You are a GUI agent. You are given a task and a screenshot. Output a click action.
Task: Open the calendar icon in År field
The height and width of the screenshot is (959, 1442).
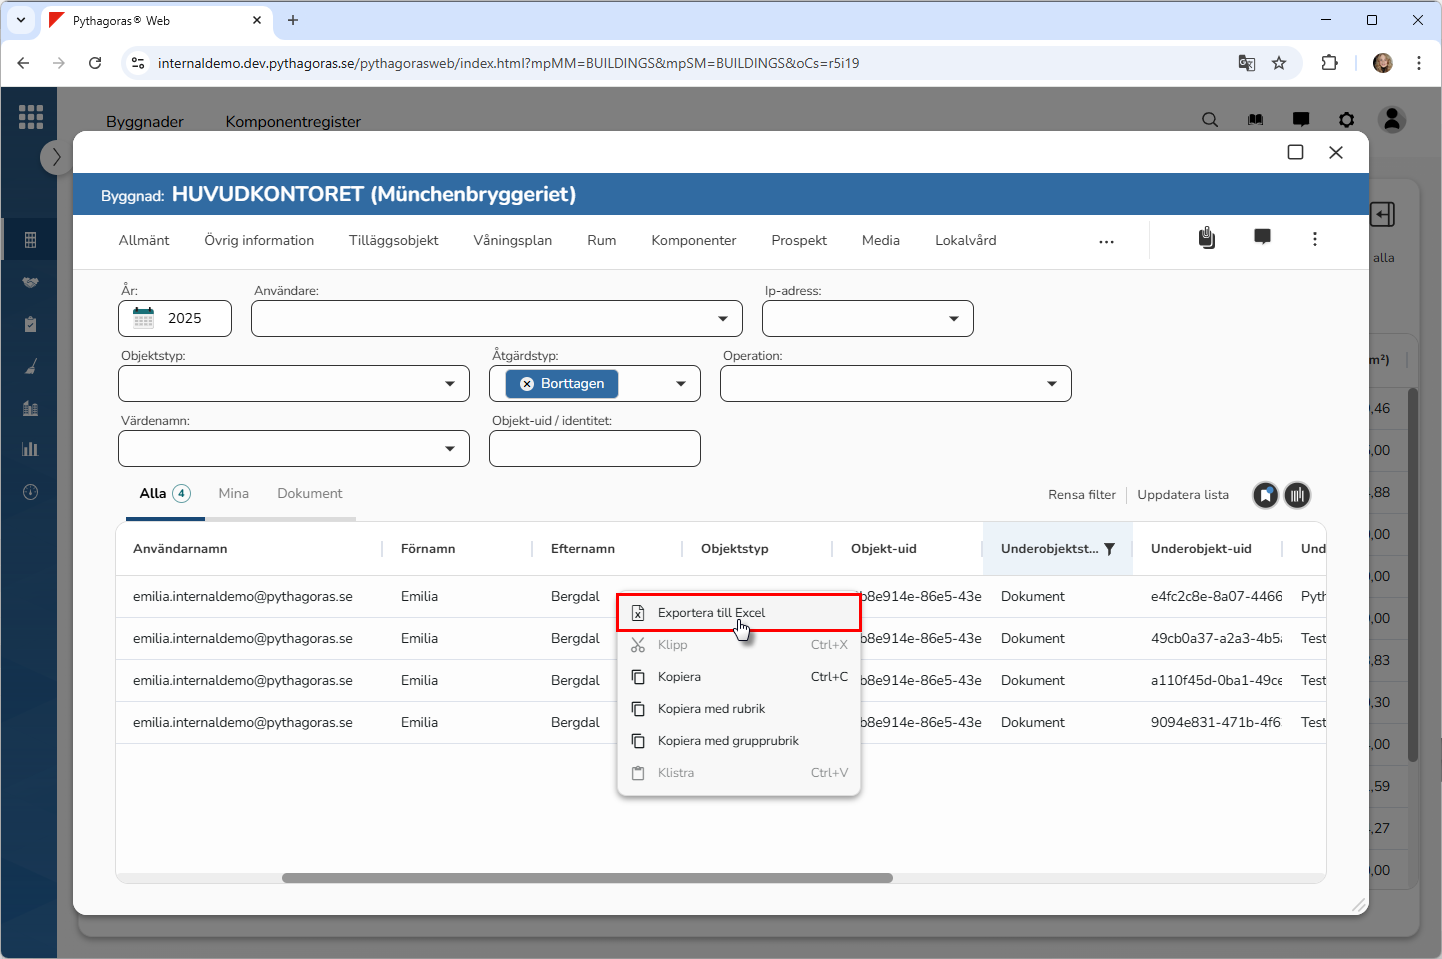tap(144, 318)
